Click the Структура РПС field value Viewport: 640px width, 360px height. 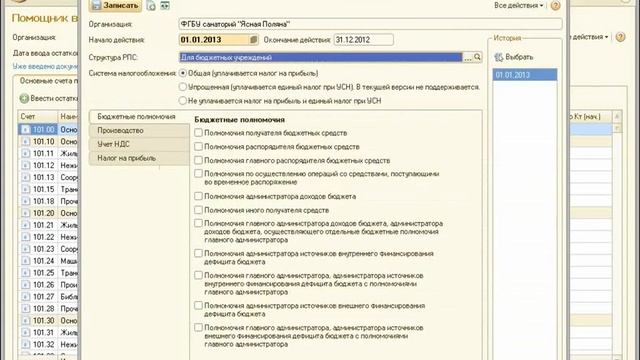tap(320, 58)
